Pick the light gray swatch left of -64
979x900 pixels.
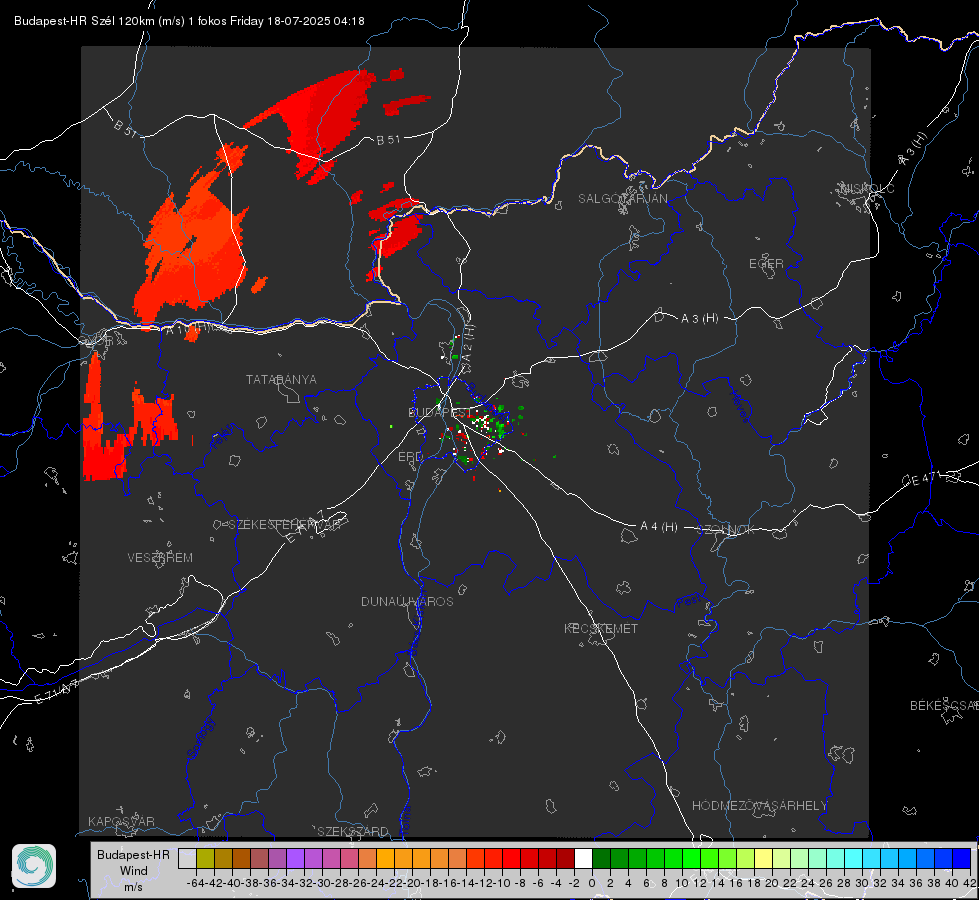tap(187, 858)
